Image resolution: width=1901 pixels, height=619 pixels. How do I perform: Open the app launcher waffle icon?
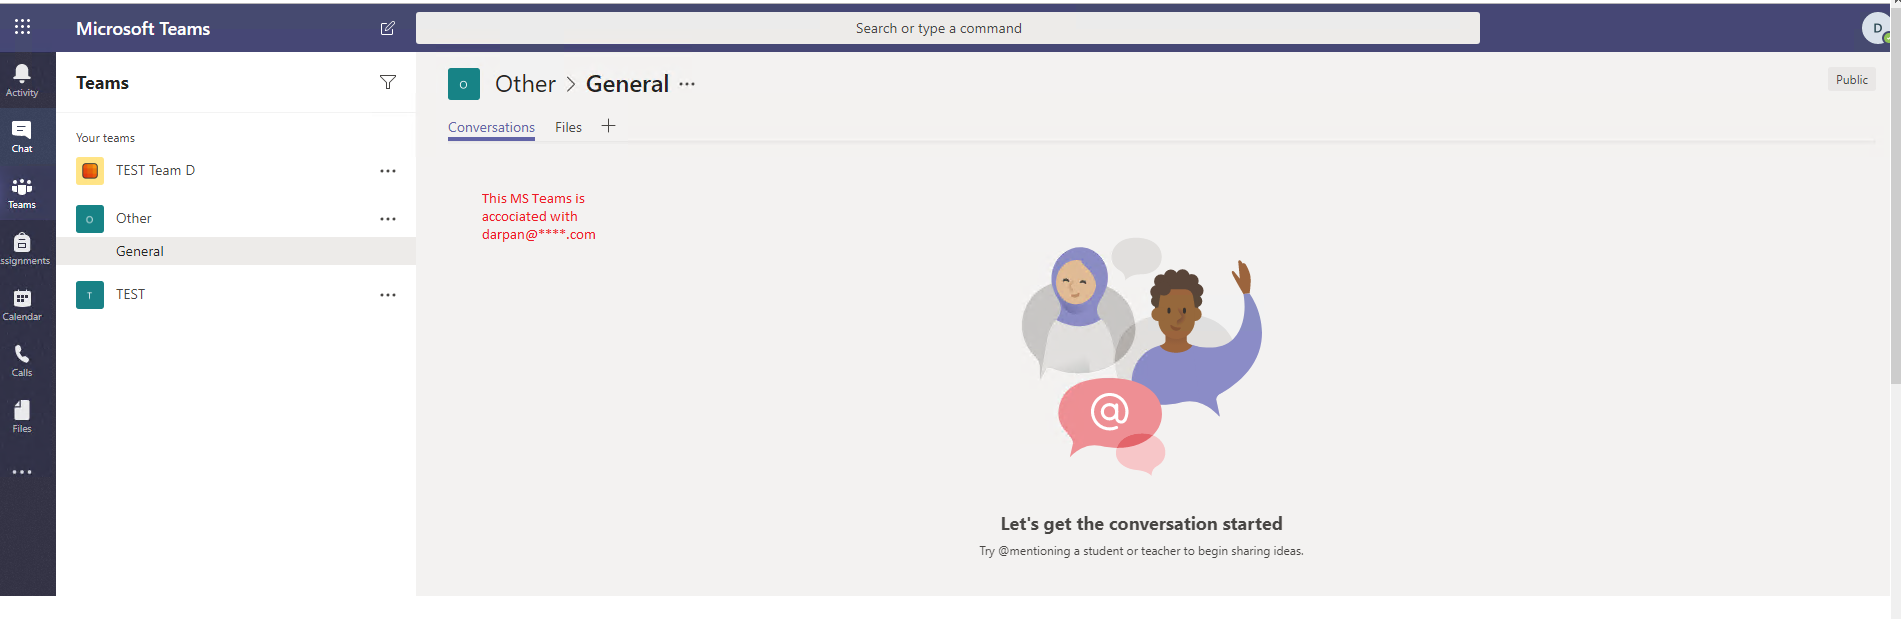pyautogui.click(x=22, y=27)
